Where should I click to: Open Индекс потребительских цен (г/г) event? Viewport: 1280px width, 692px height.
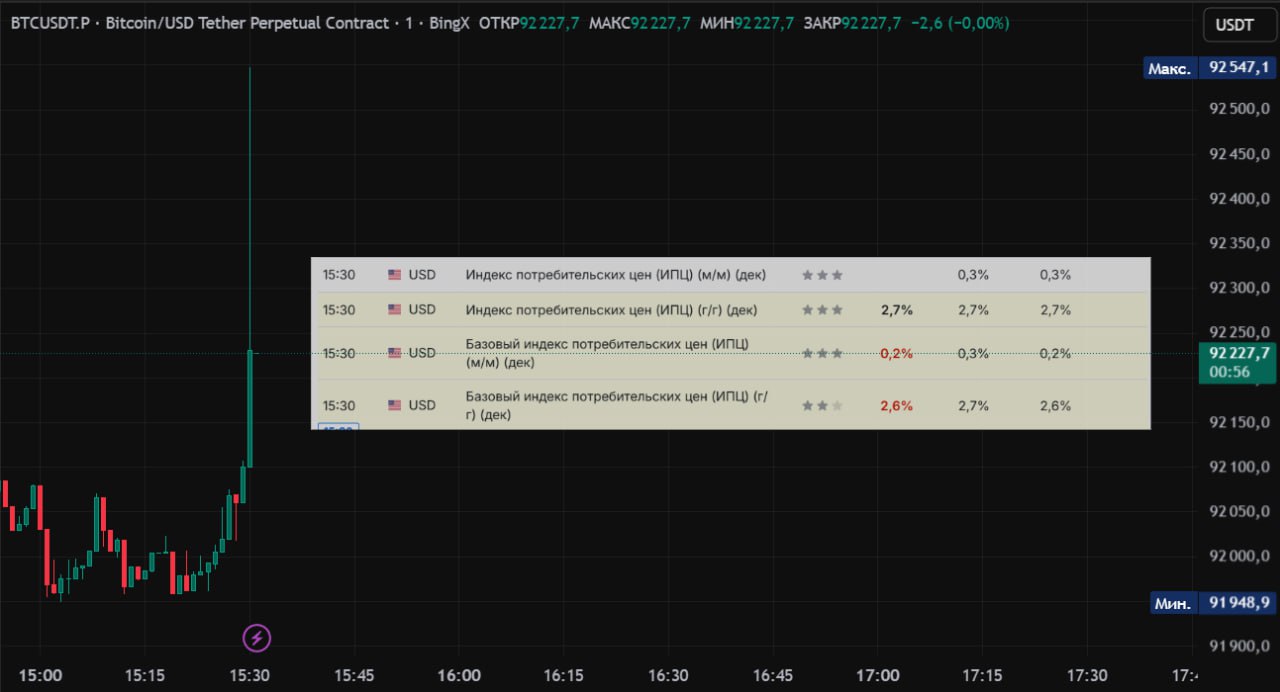click(x=611, y=310)
